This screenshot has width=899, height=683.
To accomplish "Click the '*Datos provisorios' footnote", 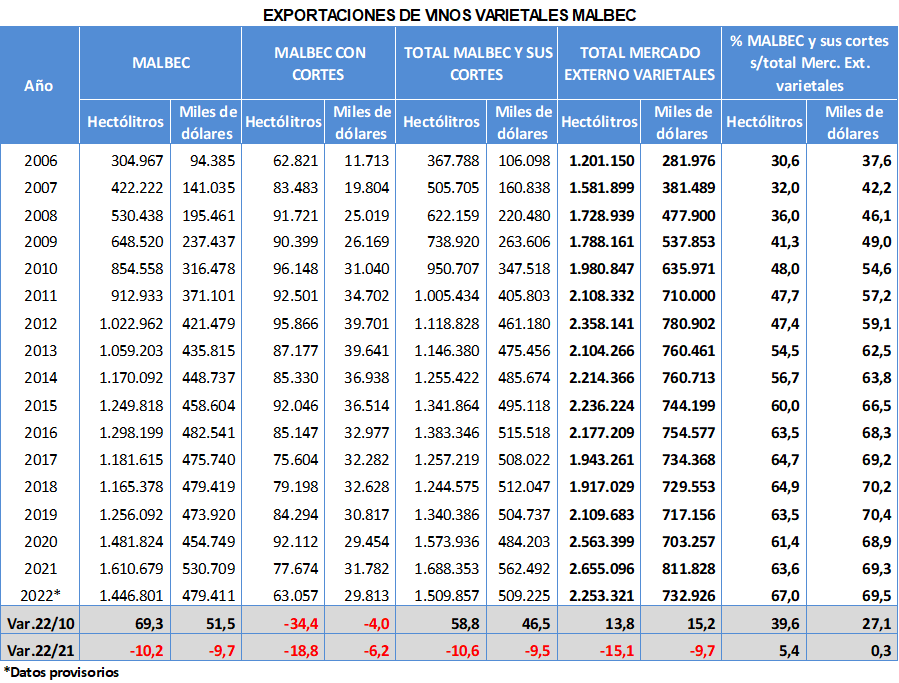I will tap(60, 672).
